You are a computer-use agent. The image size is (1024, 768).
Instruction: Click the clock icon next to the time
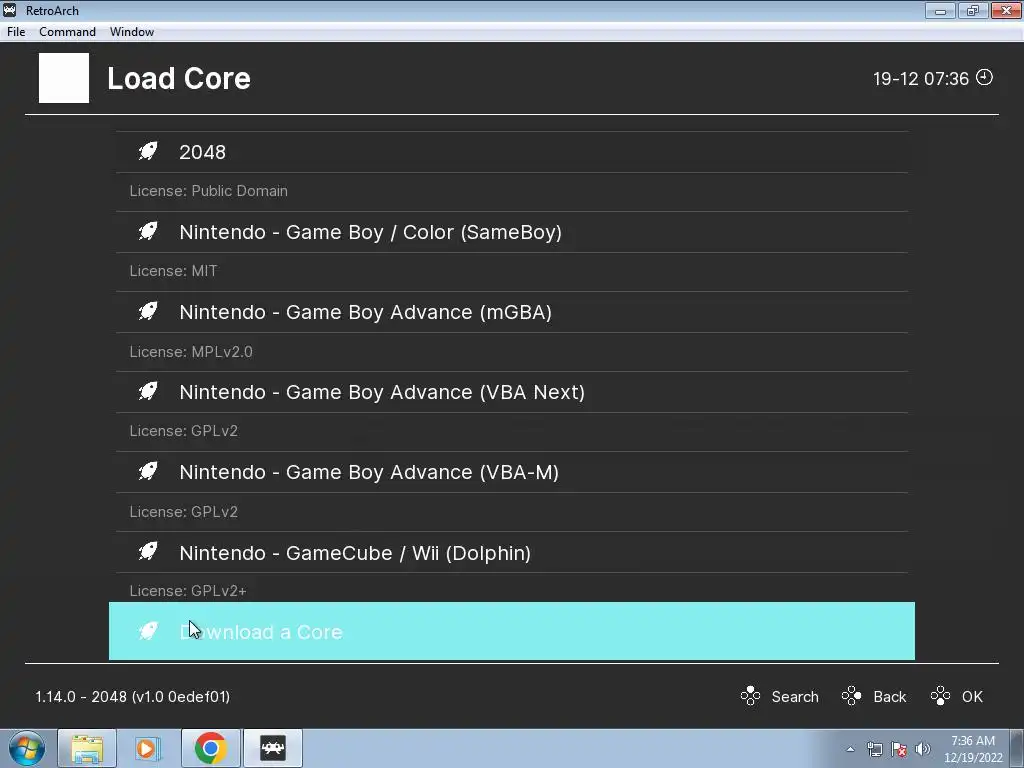pos(984,77)
